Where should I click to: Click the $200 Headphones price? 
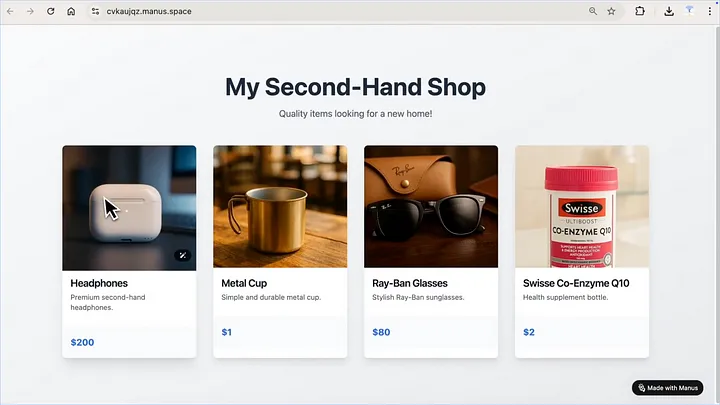(82, 342)
